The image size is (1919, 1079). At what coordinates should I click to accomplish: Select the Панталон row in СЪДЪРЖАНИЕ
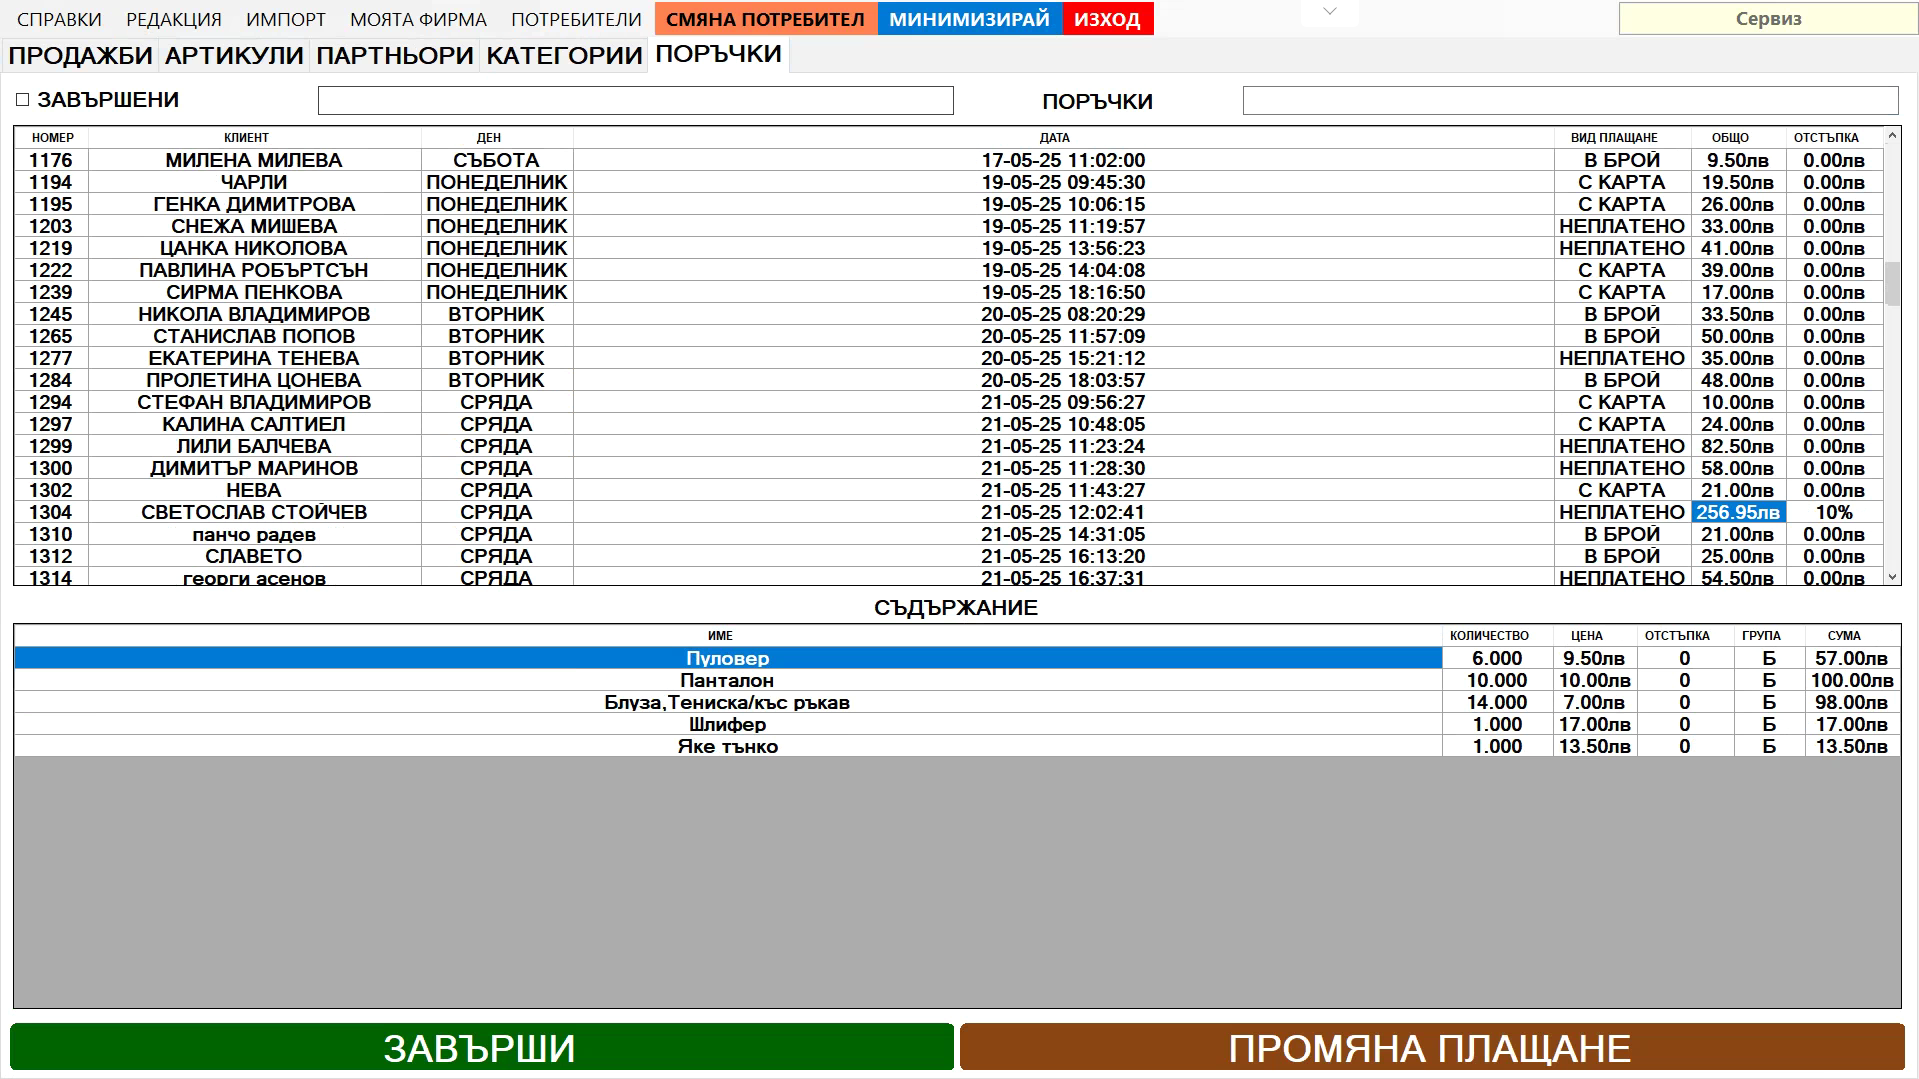727,680
